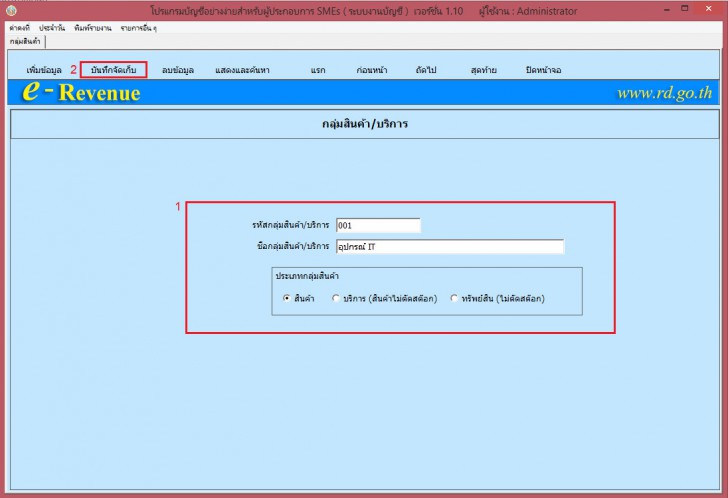Click the application icon in title bar

pyautogui.click(x=11, y=10)
